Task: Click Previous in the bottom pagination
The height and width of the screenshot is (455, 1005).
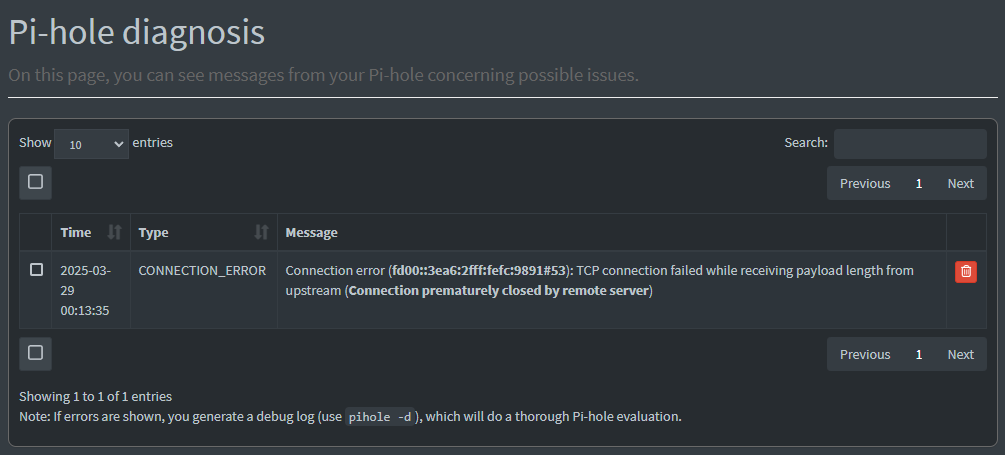Action: [x=864, y=354]
